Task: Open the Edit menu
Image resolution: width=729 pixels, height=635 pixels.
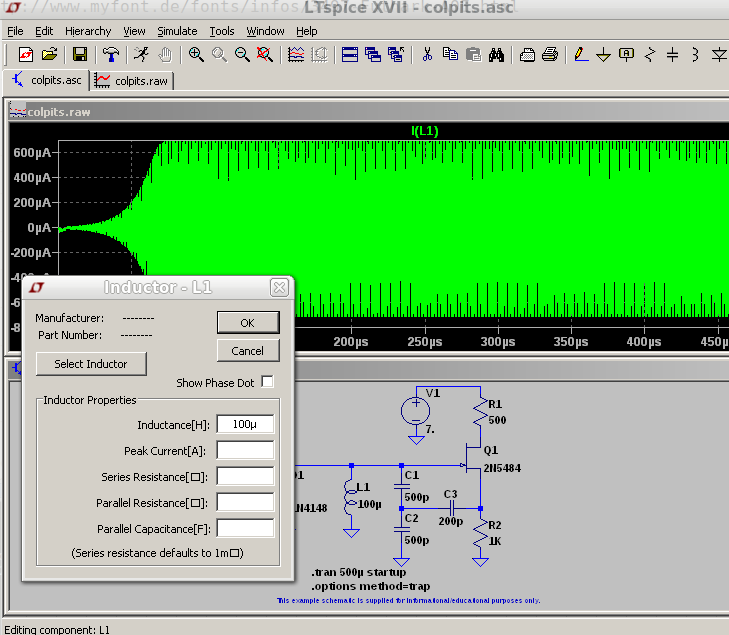Action: pos(44,31)
